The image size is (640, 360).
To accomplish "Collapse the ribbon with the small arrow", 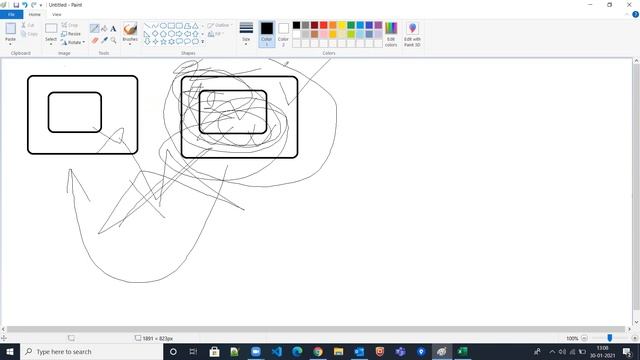I will (627, 14).
